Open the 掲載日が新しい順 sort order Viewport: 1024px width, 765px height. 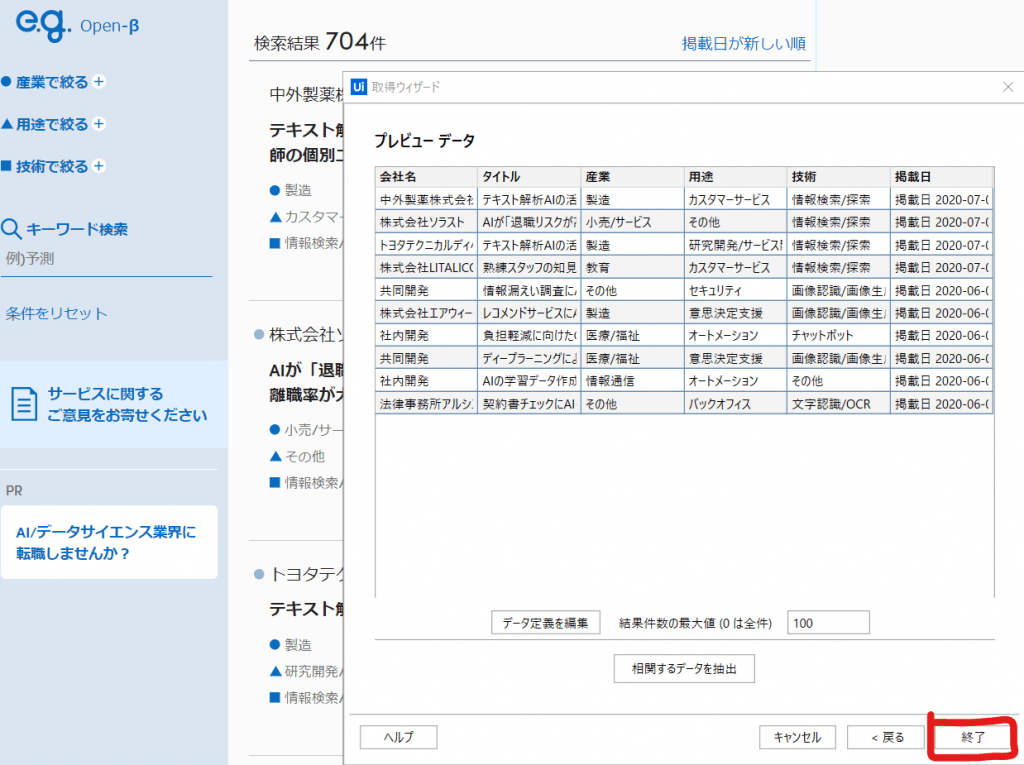click(x=744, y=44)
